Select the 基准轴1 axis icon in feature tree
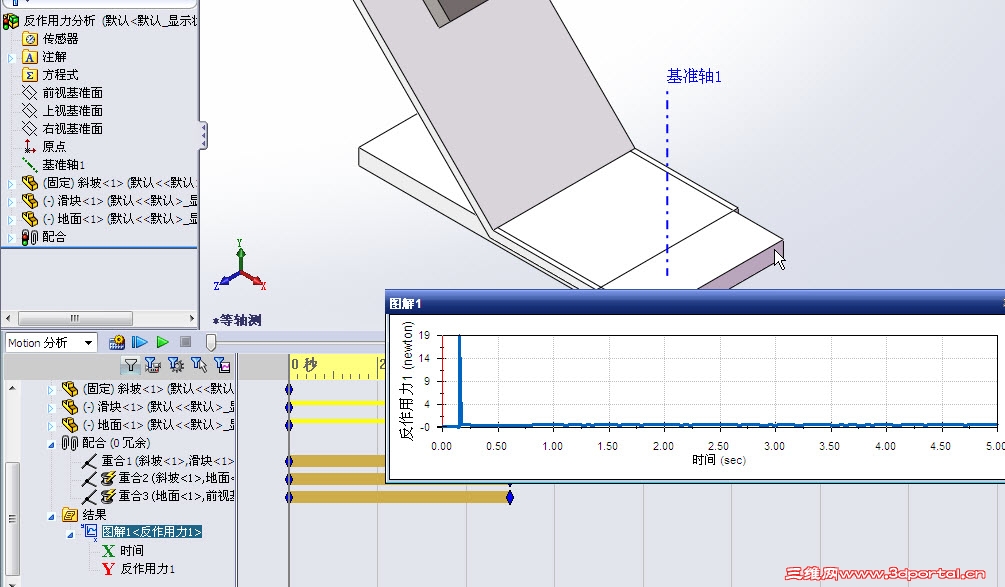 point(29,165)
